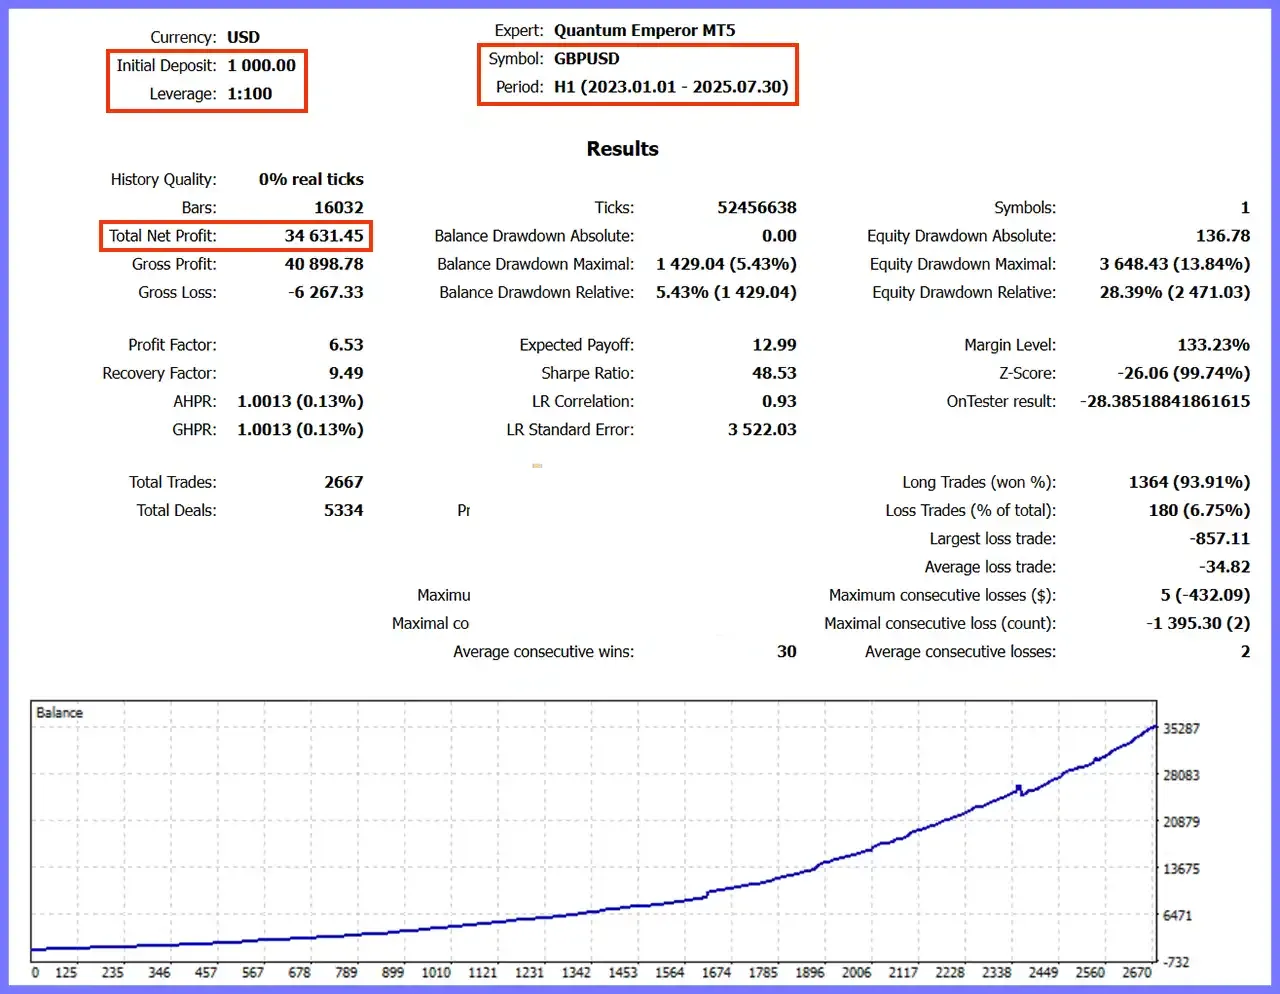The image size is (1280, 994).
Task: Click the Leverage 1:100 value
Action: click(x=250, y=93)
